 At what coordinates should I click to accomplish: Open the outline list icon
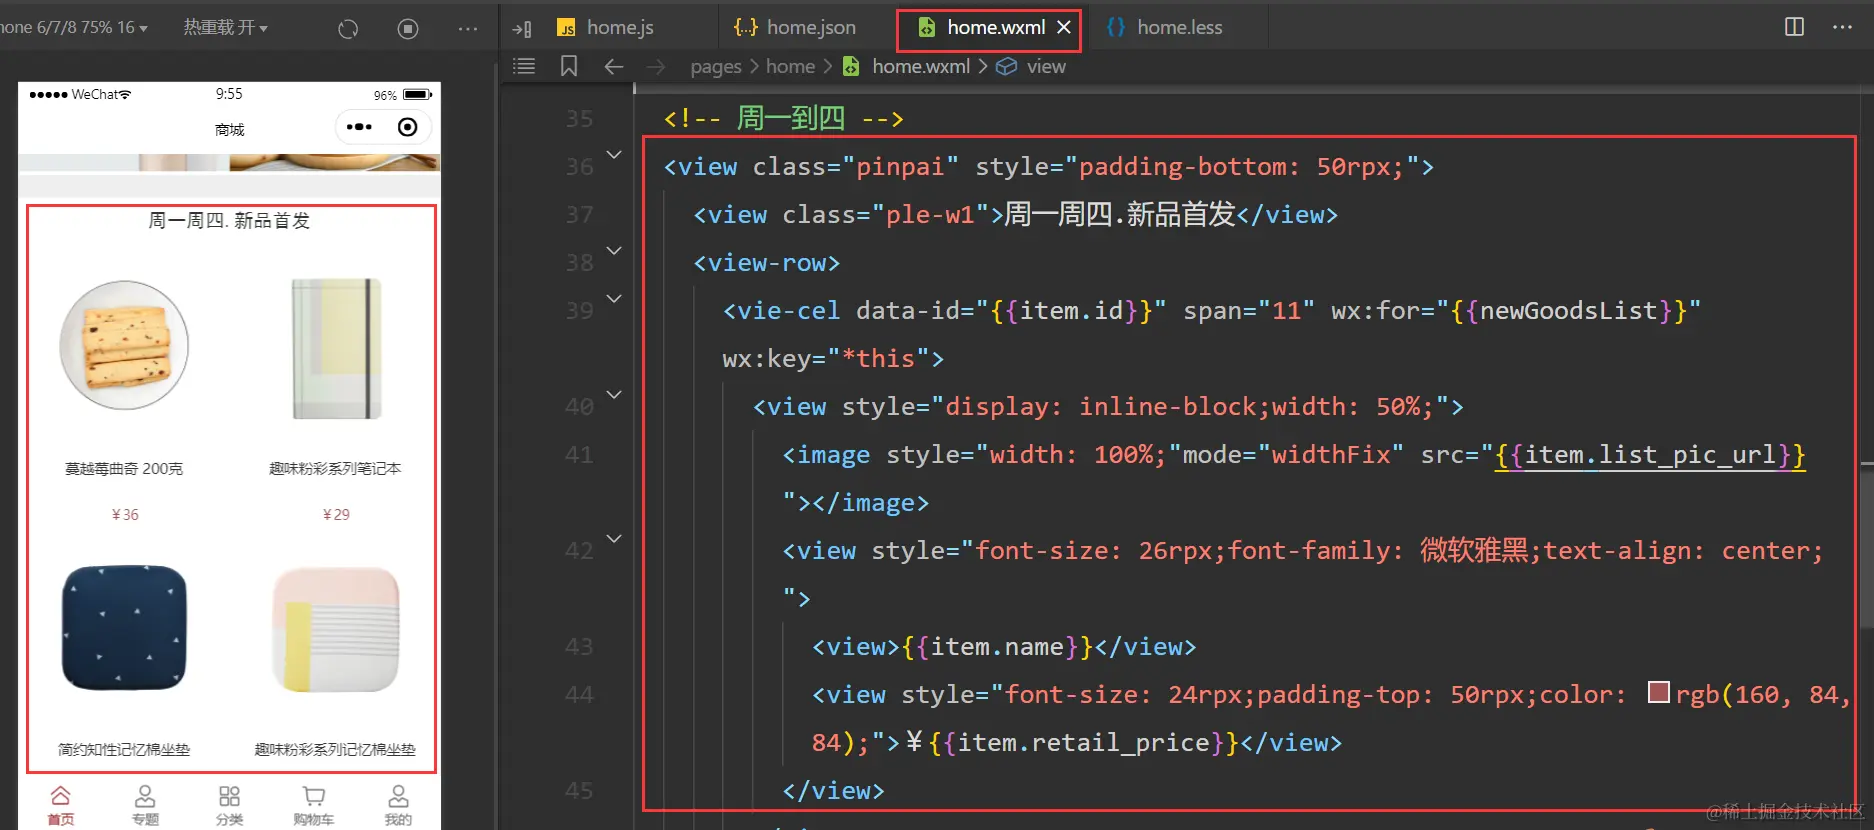524,66
